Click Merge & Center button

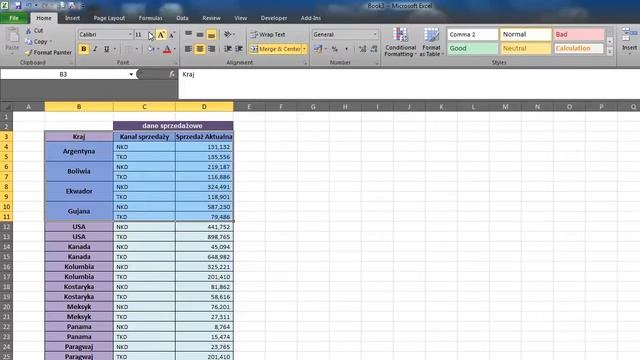click(x=276, y=49)
